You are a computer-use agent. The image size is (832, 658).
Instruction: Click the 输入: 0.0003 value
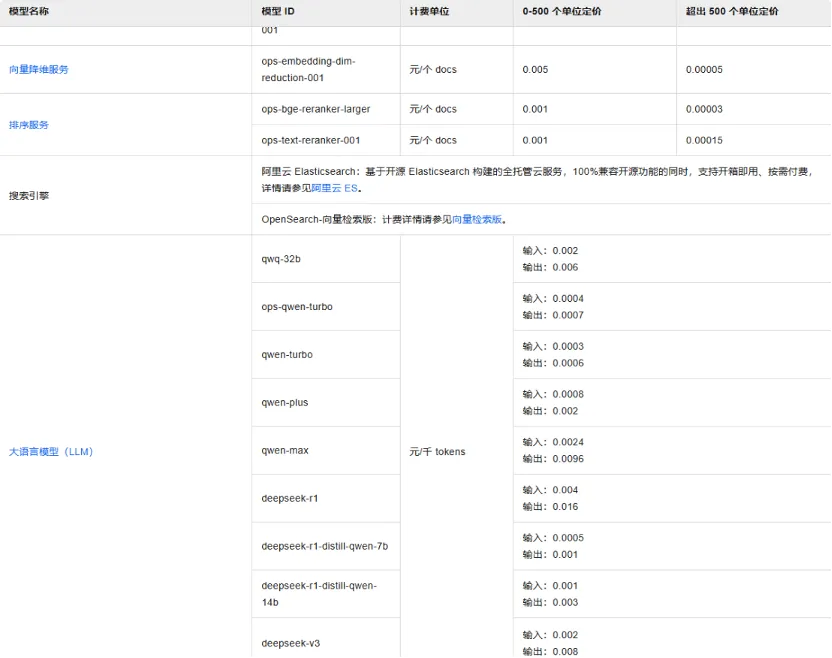(553, 347)
